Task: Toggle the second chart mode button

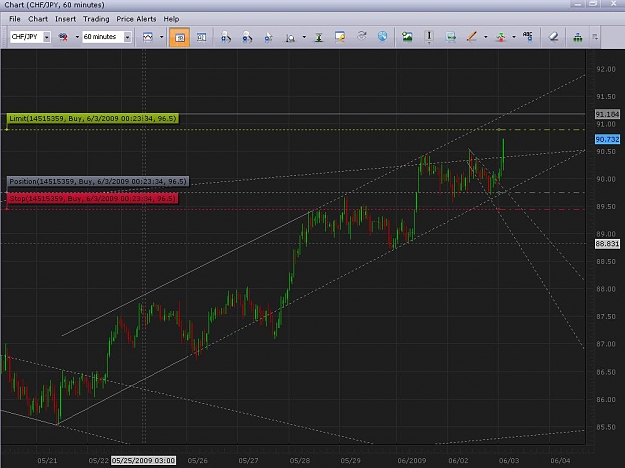Action: (201, 37)
